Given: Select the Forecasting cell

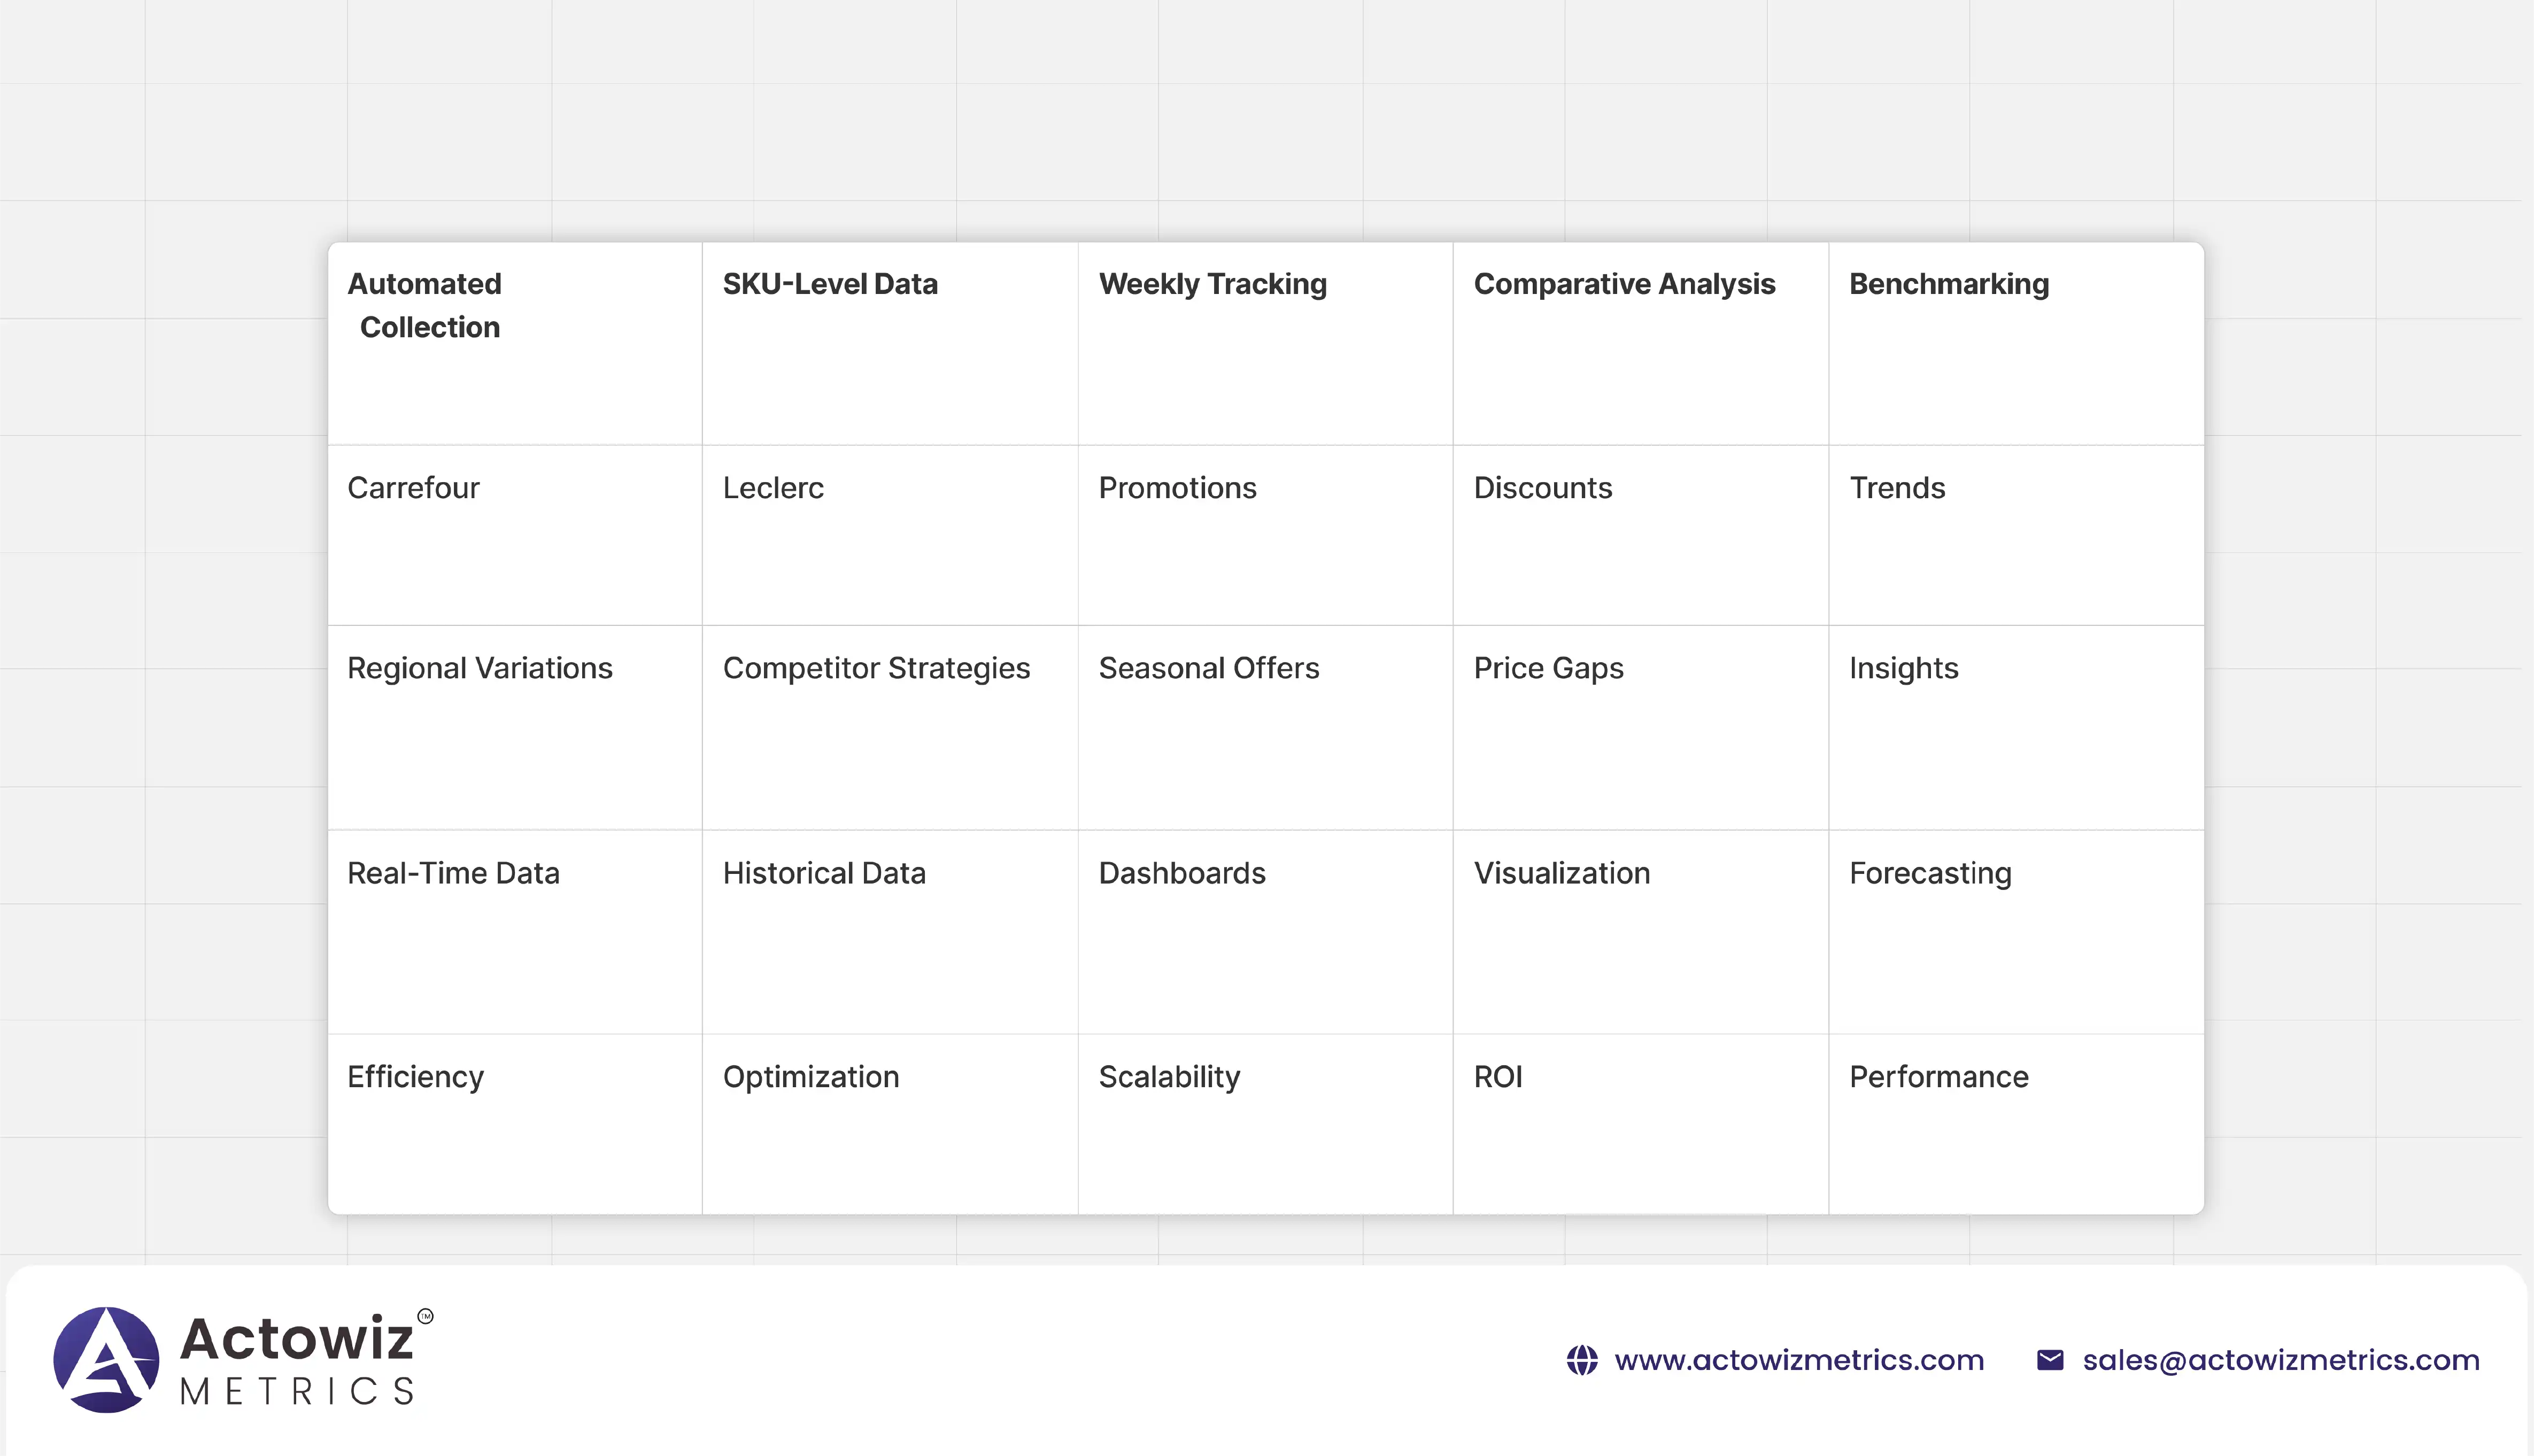Looking at the screenshot, I should 1930,873.
